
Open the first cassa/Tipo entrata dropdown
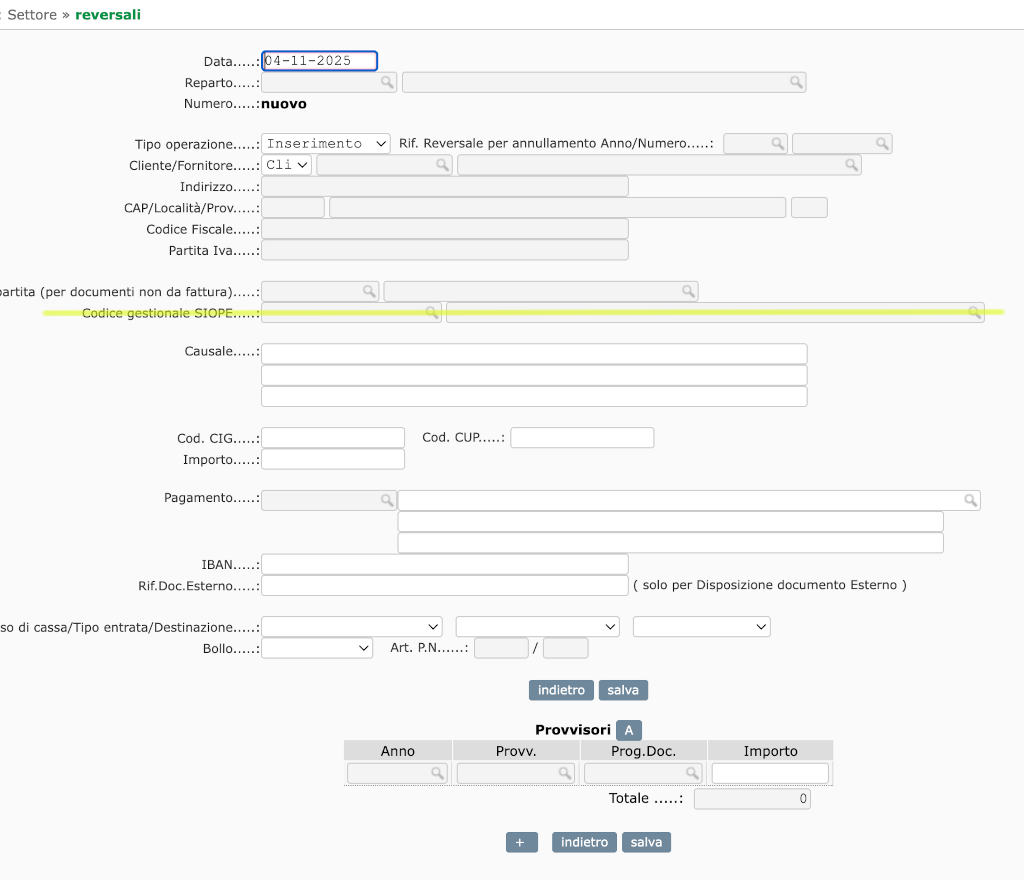tap(351, 627)
